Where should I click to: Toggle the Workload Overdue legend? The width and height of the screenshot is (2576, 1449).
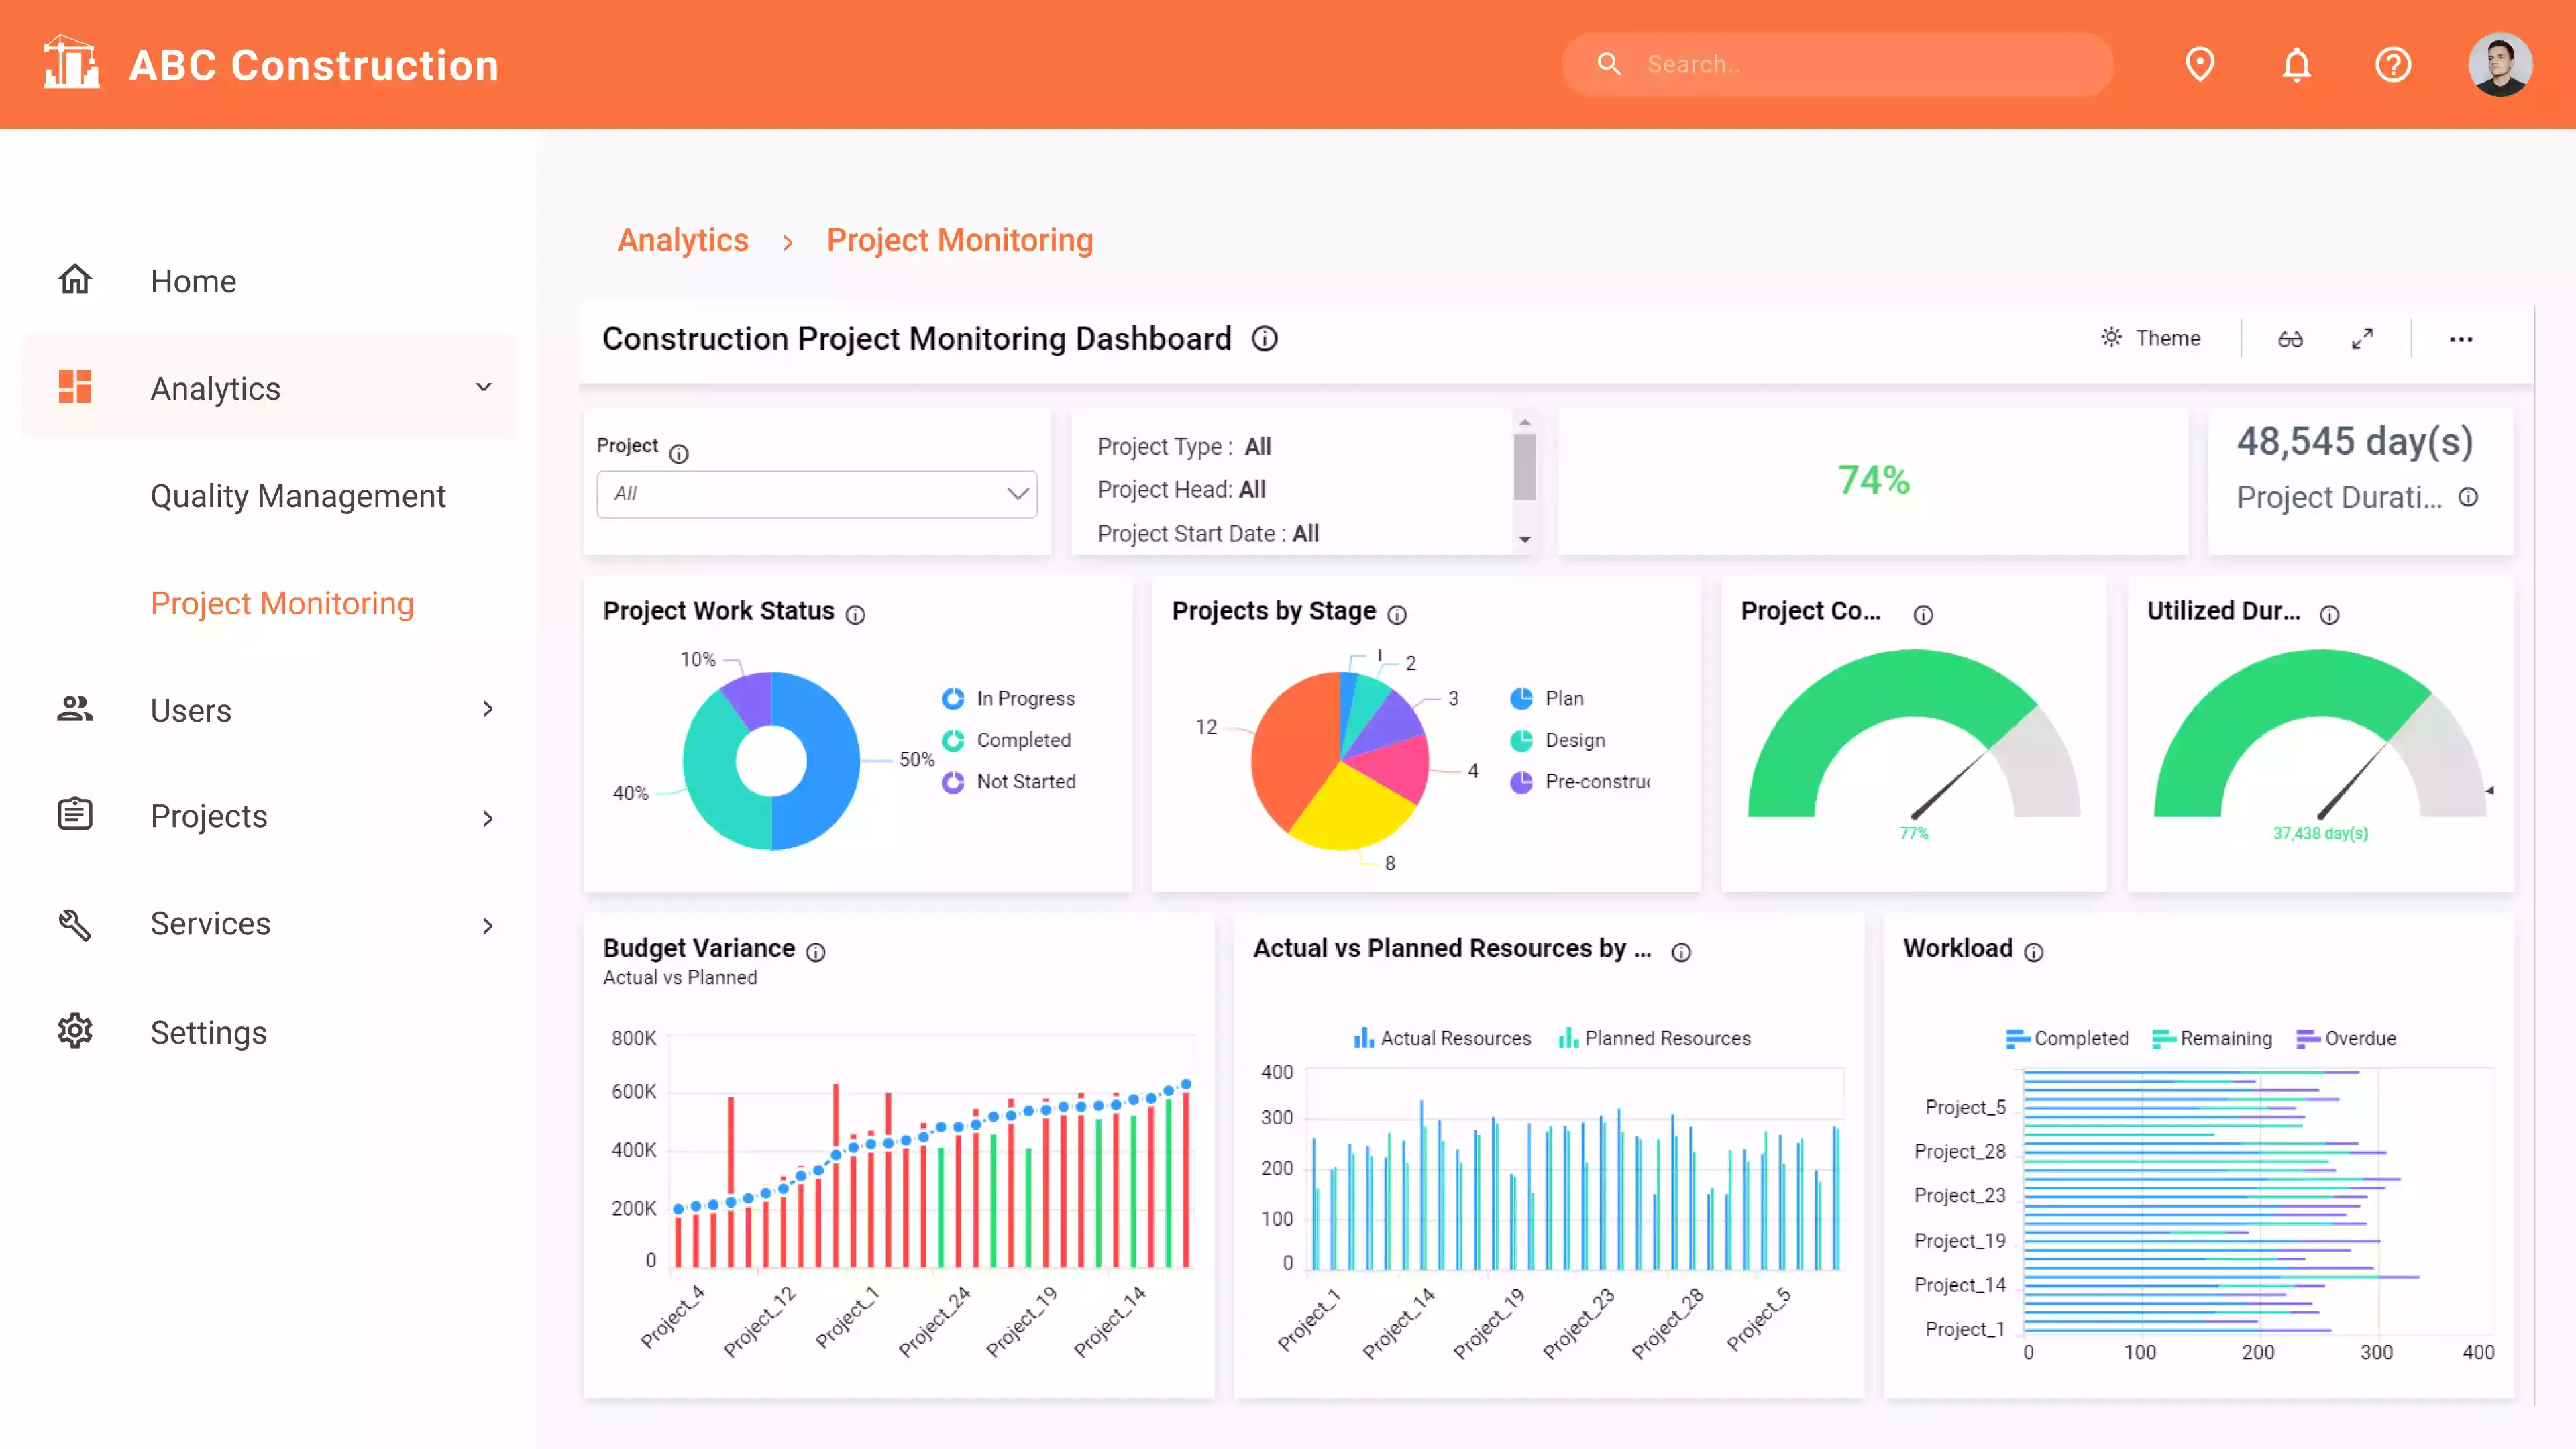pyautogui.click(x=2346, y=1038)
